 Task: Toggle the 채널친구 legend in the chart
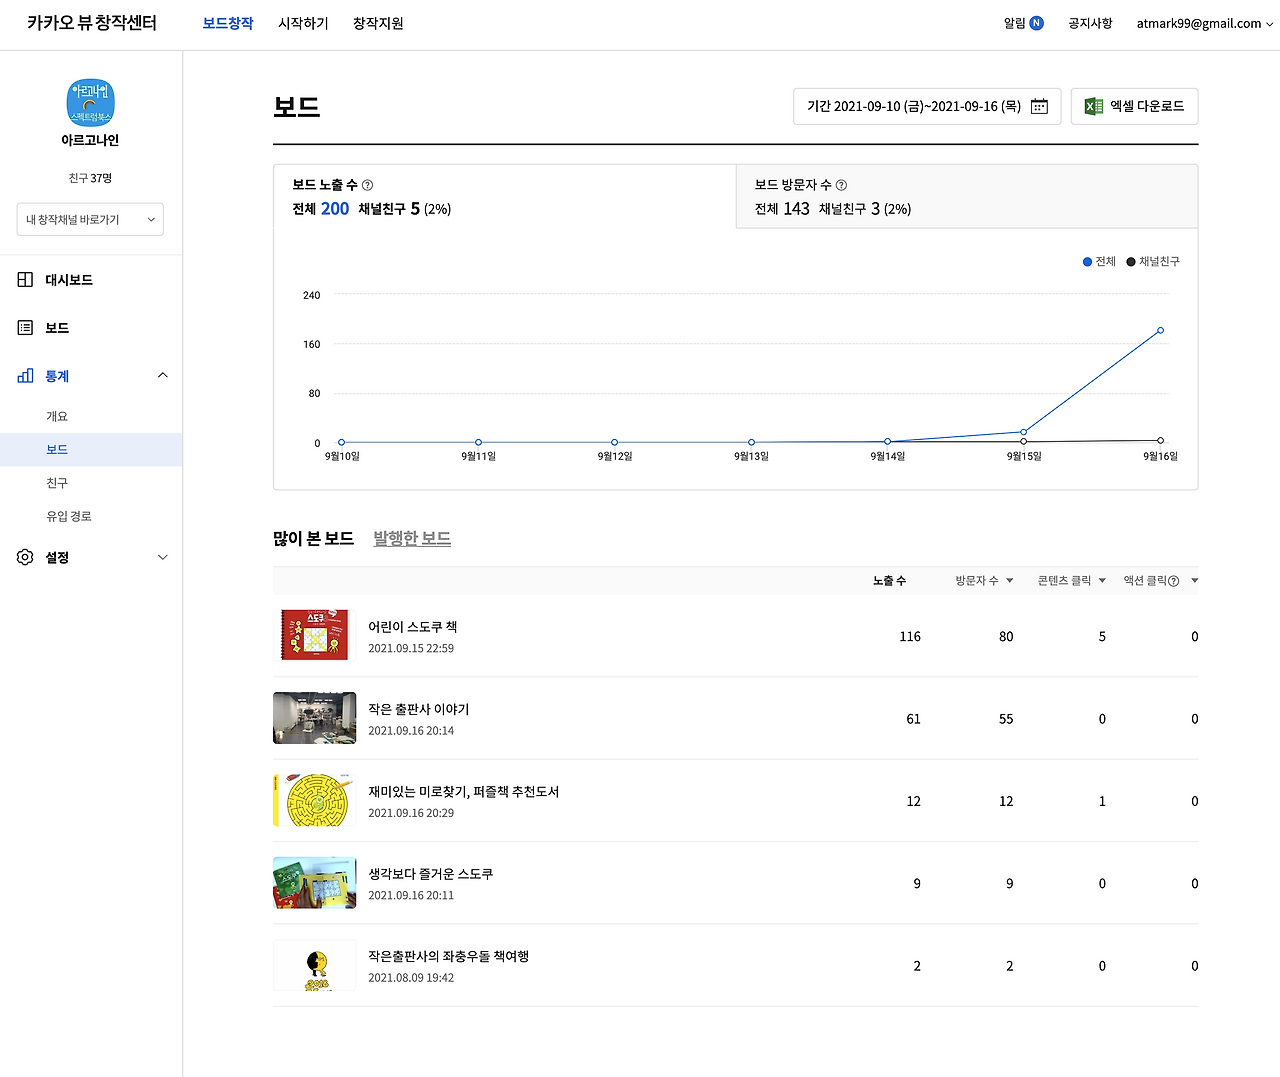[1152, 261]
